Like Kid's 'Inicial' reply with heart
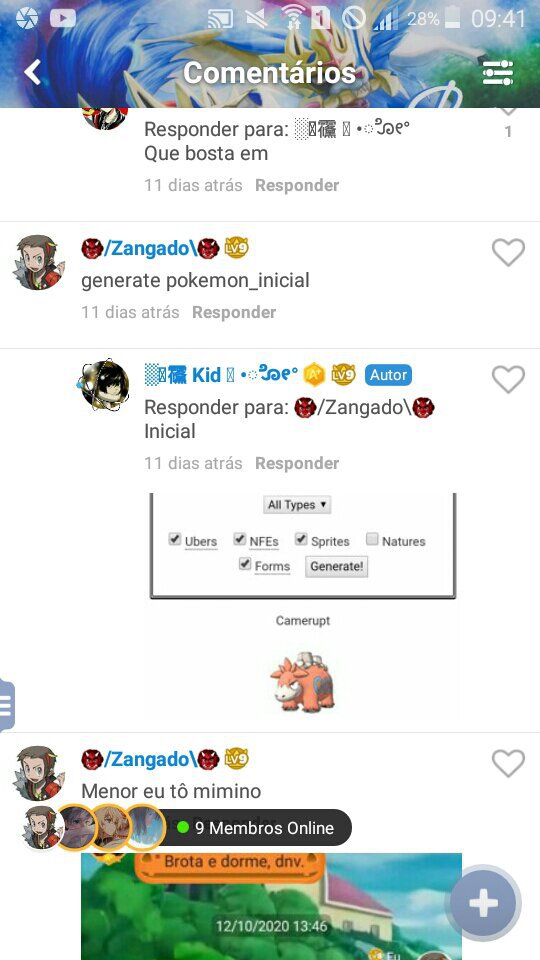 coord(508,380)
